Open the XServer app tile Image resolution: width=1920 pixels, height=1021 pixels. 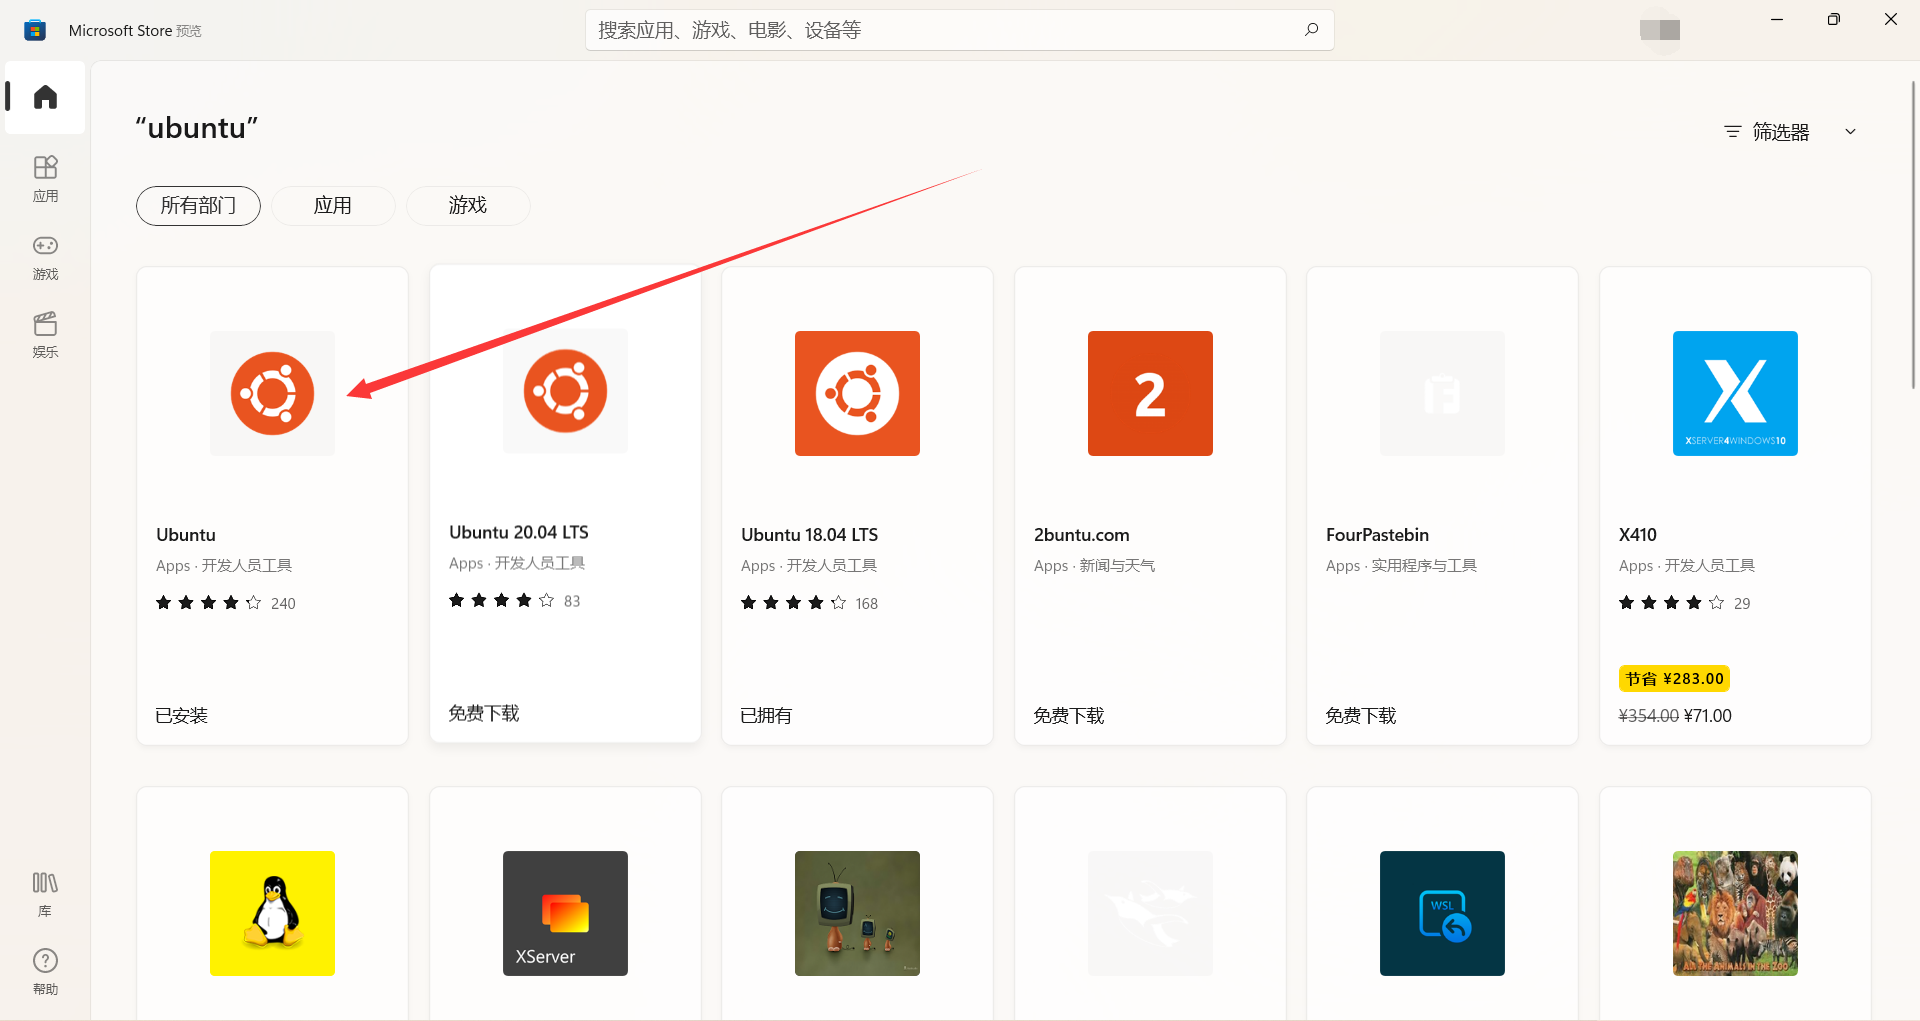tap(565, 913)
